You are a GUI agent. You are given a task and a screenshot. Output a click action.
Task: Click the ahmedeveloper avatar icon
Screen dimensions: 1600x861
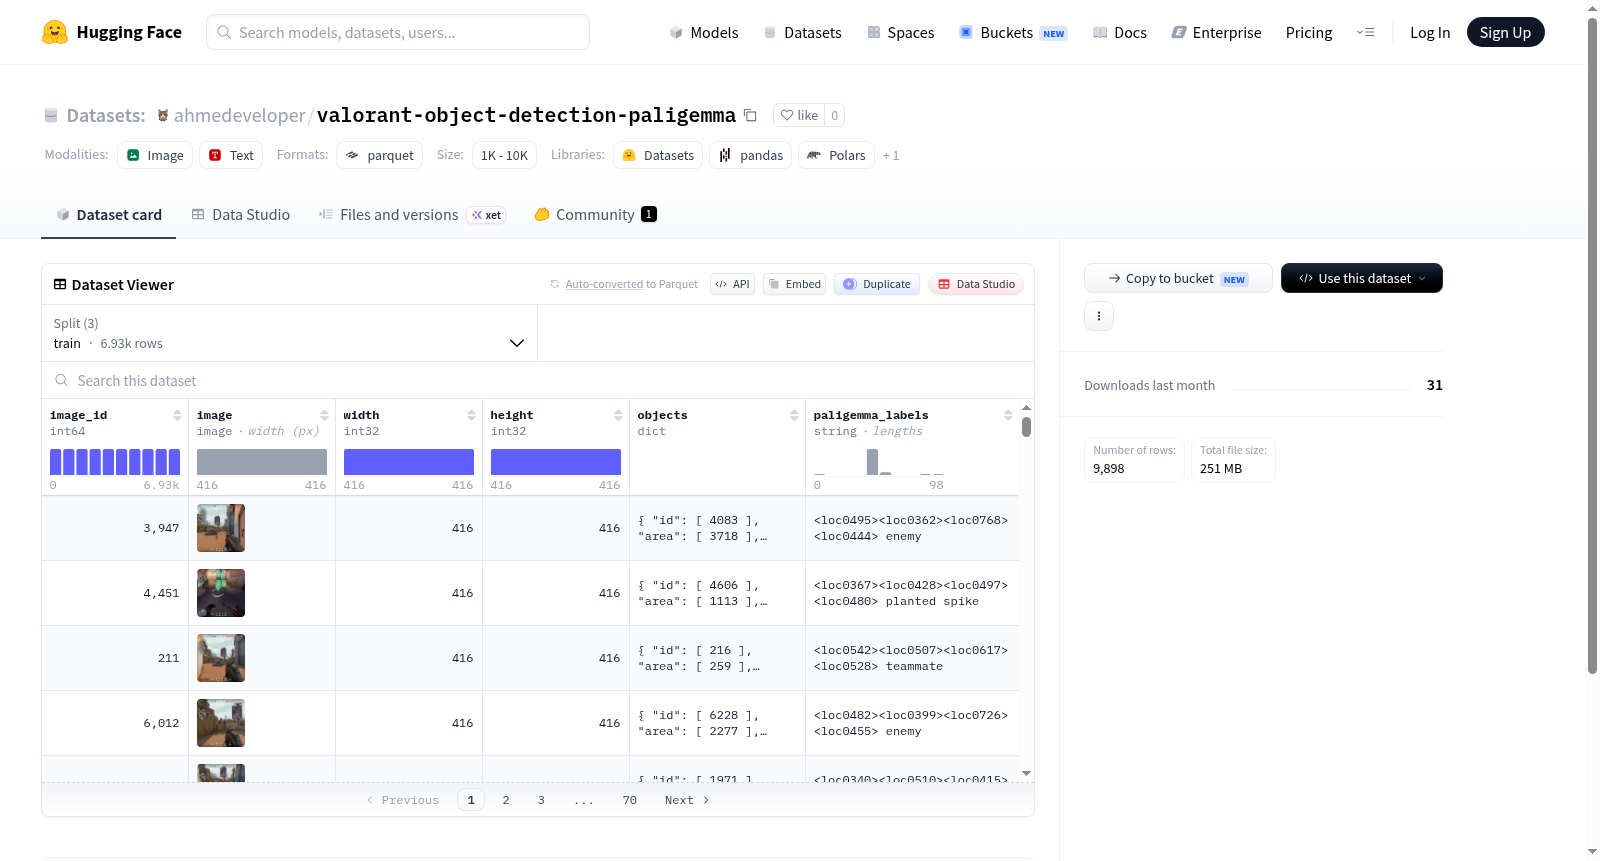pyautogui.click(x=163, y=115)
